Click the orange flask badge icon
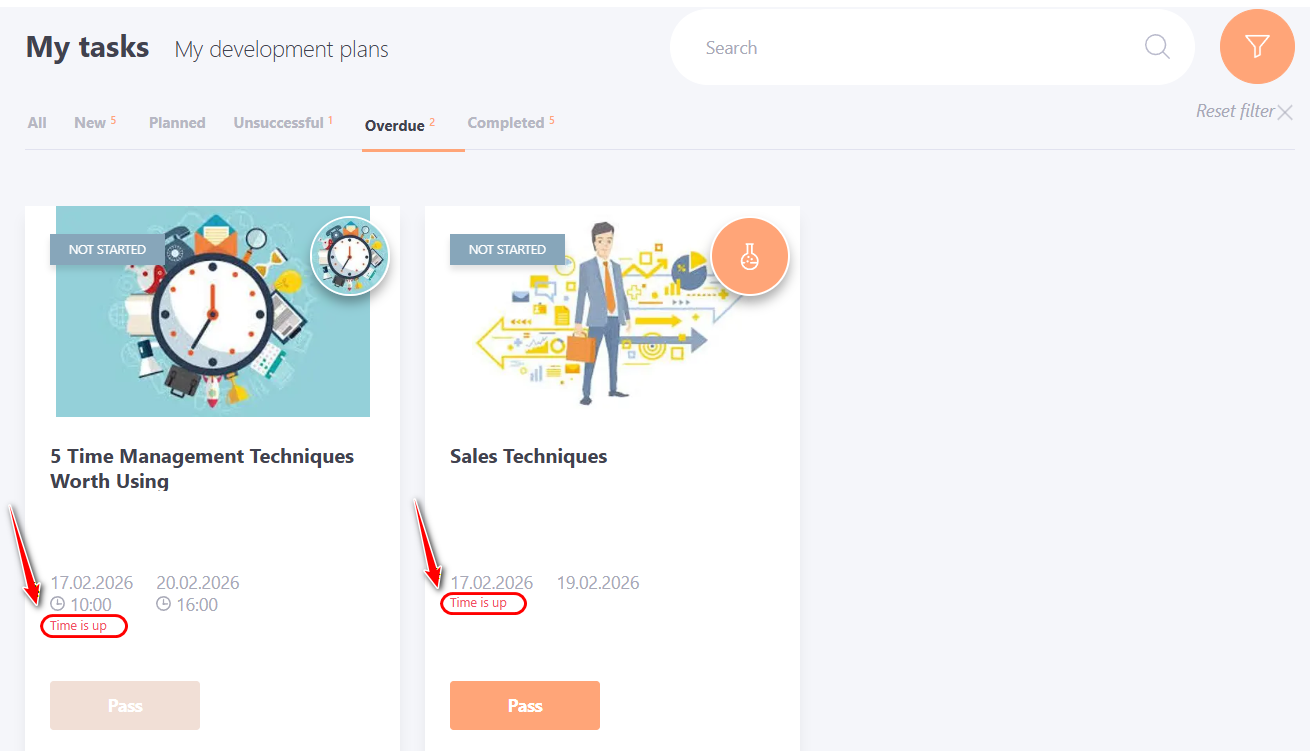The width and height of the screenshot is (1310, 751). (x=750, y=256)
